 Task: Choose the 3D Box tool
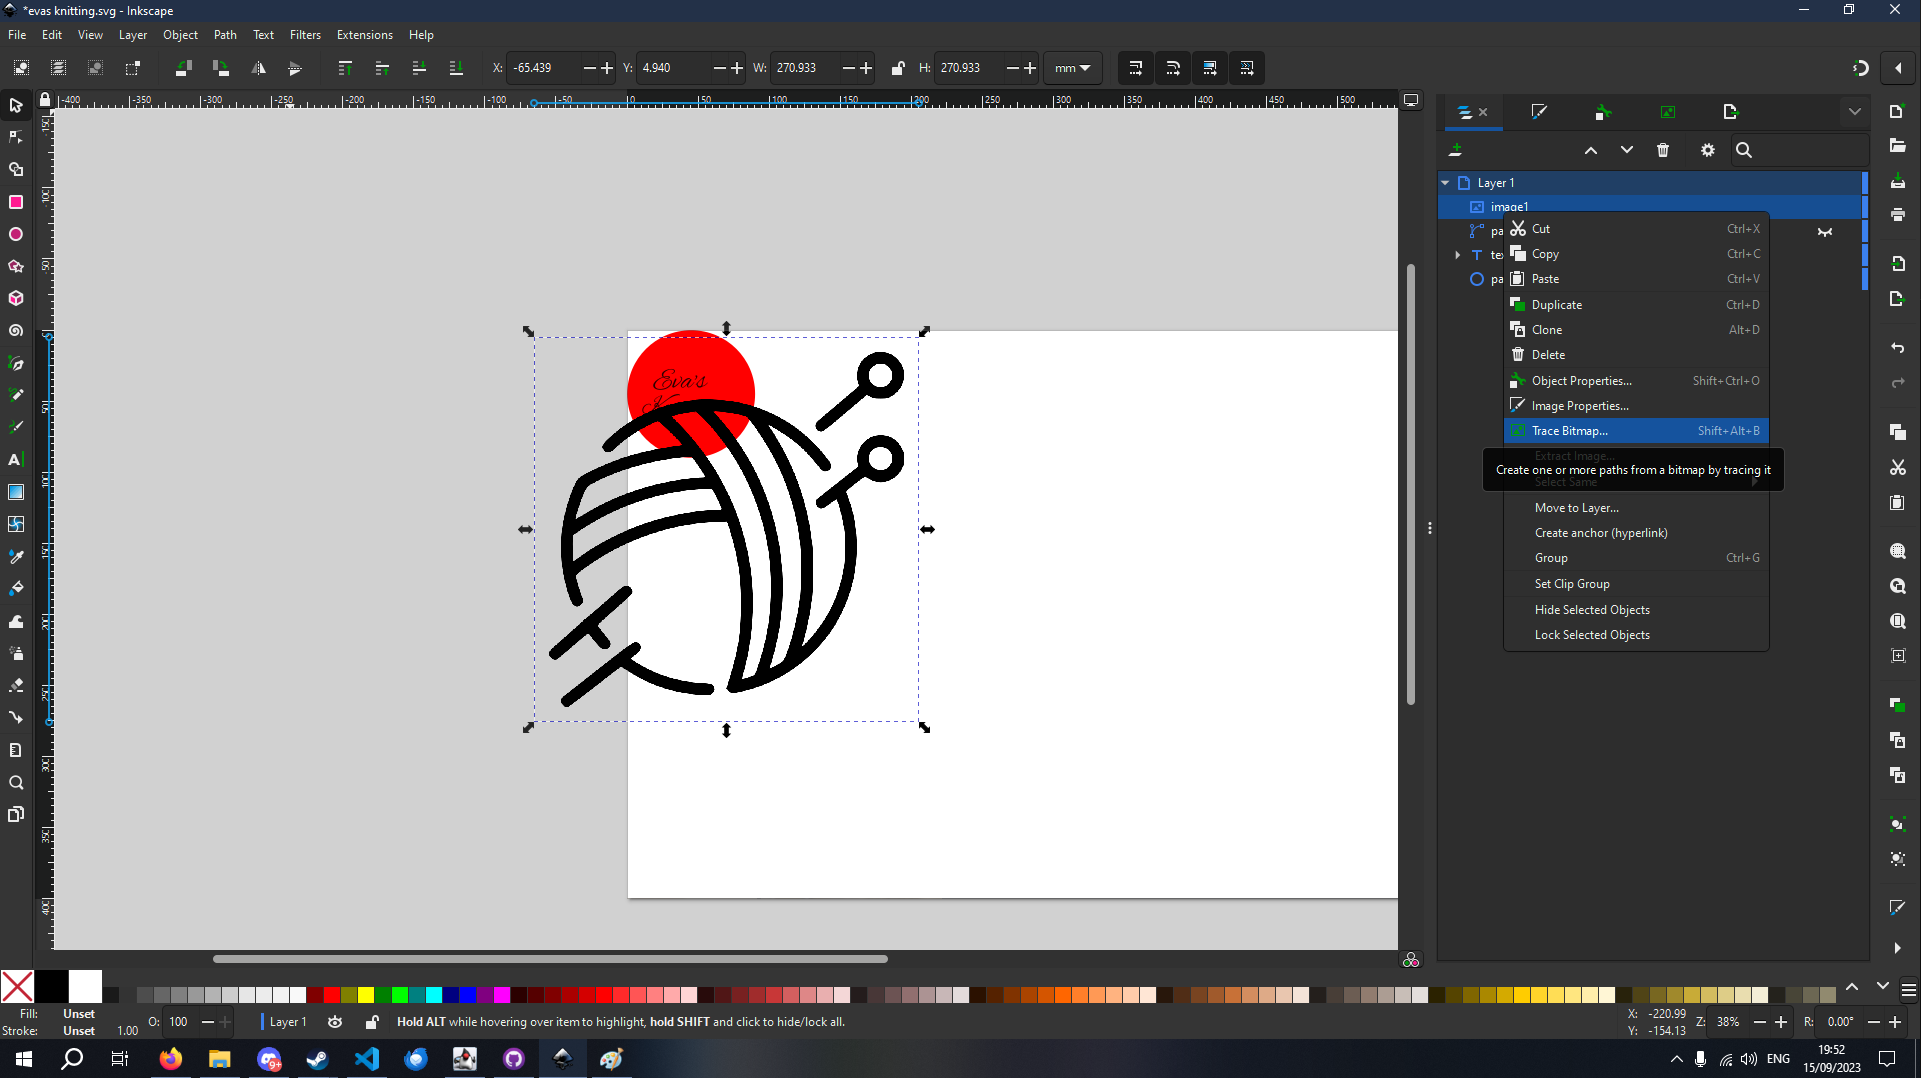[16, 298]
